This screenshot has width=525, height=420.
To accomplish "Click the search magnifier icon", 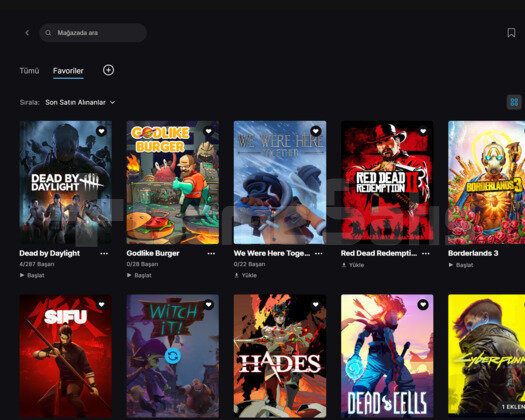I will 48,32.
